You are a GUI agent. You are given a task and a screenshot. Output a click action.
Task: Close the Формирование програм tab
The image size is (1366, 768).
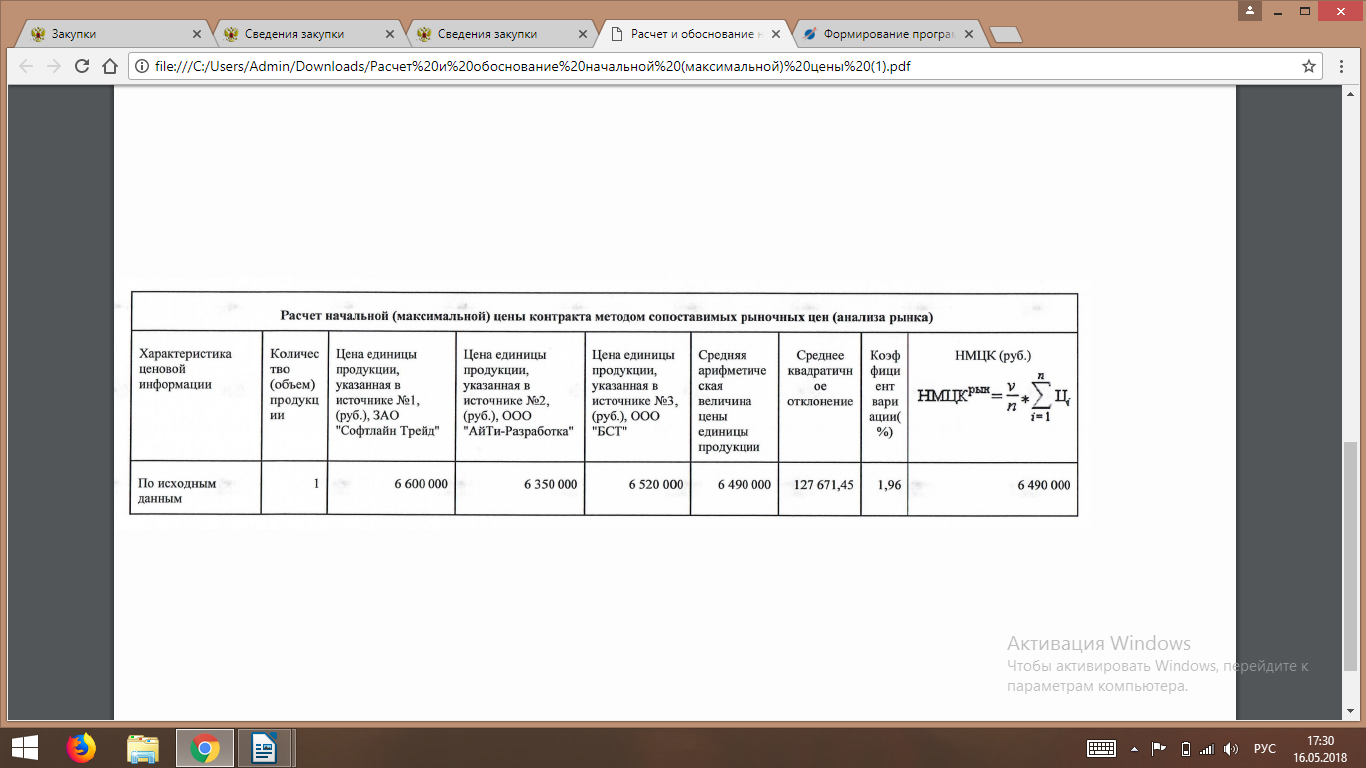tap(968, 34)
